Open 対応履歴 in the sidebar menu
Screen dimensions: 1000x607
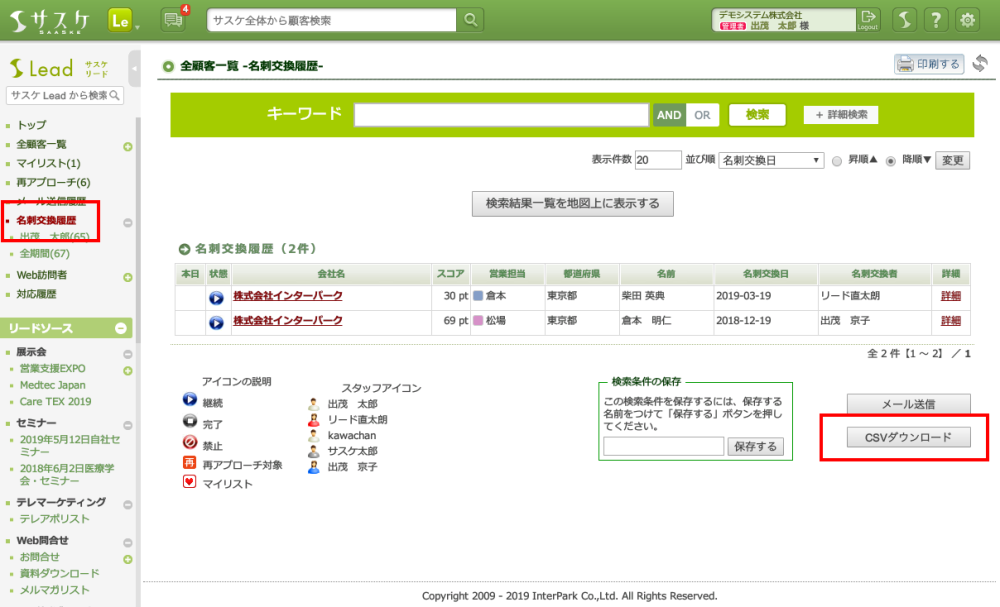pos(37,294)
